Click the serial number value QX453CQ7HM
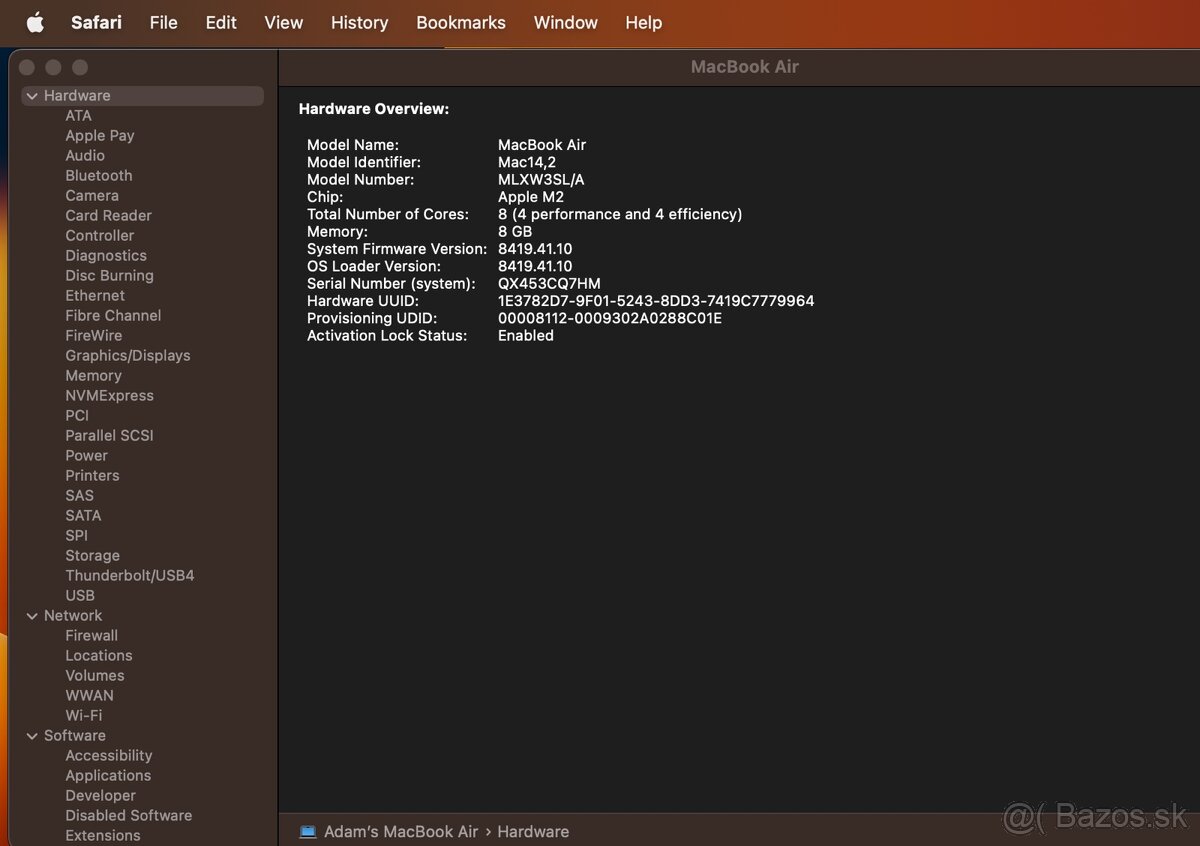 pos(549,284)
